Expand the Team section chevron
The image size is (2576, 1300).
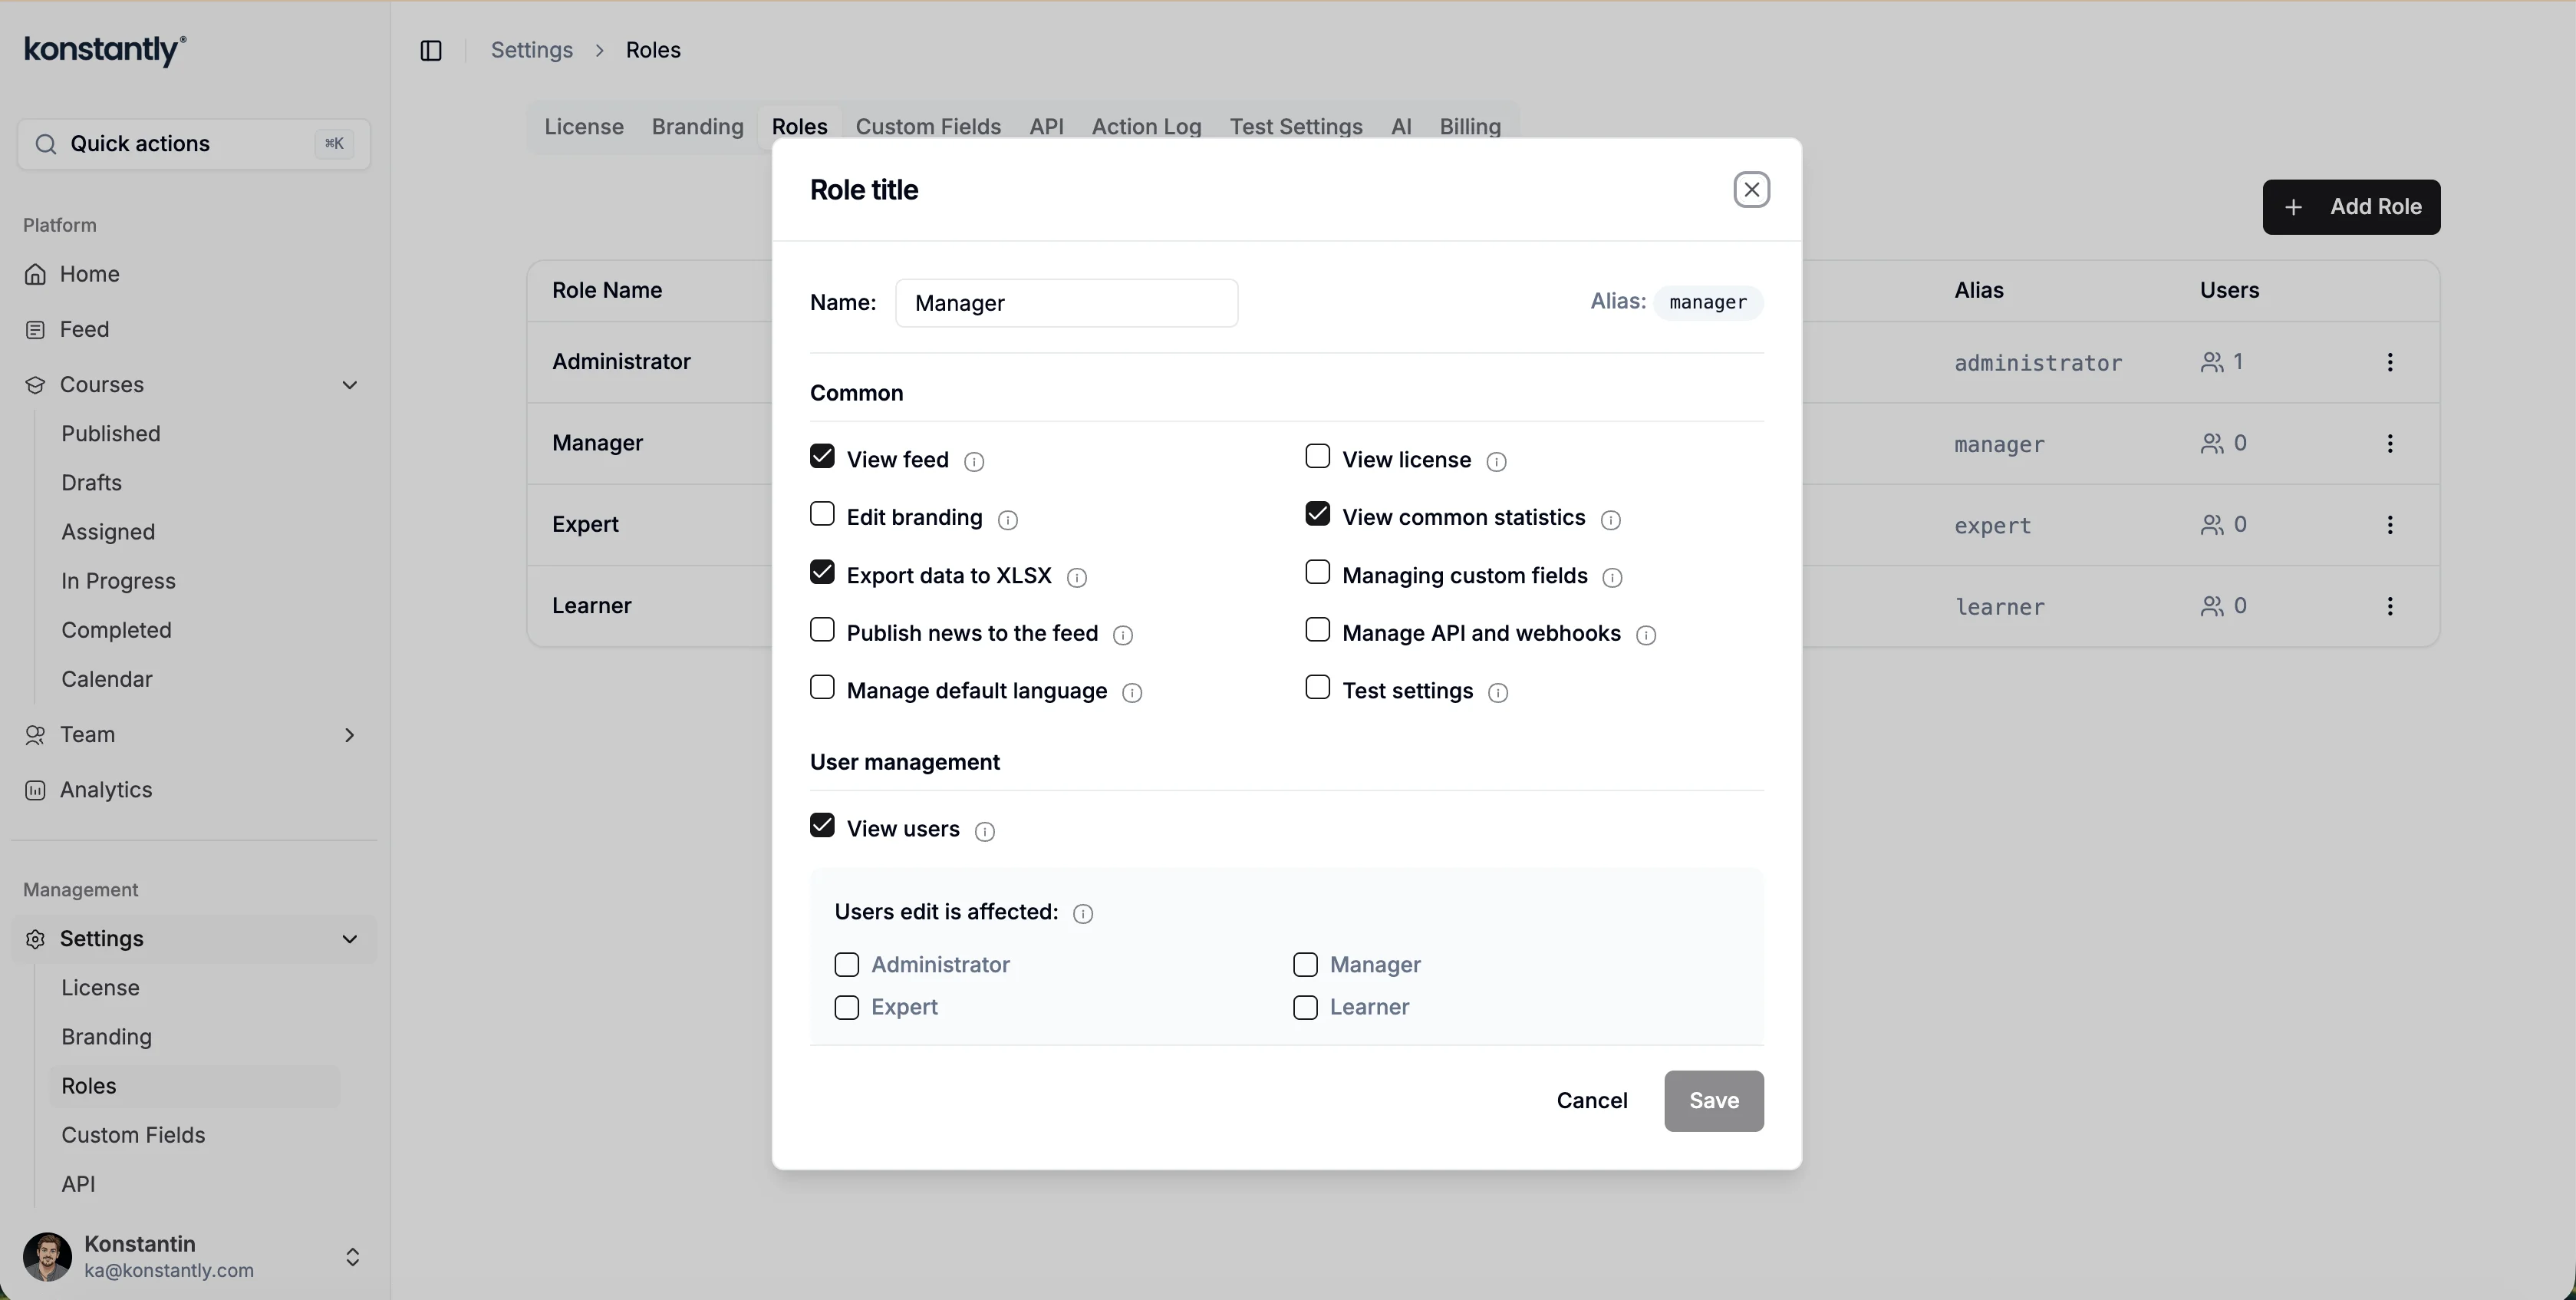(350, 735)
